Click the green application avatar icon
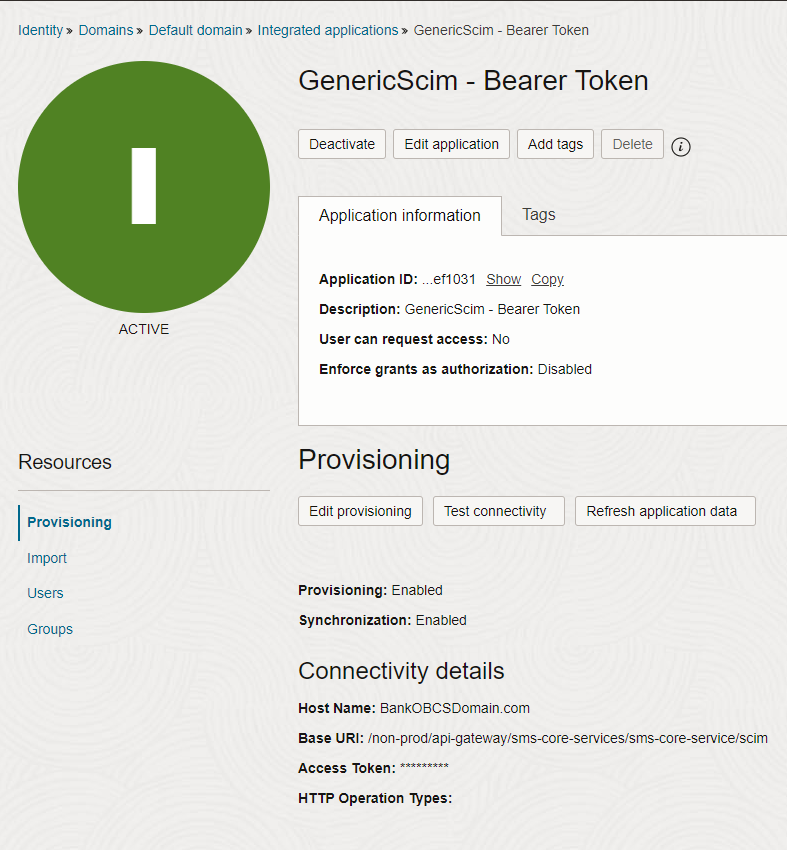 (x=144, y=186)
